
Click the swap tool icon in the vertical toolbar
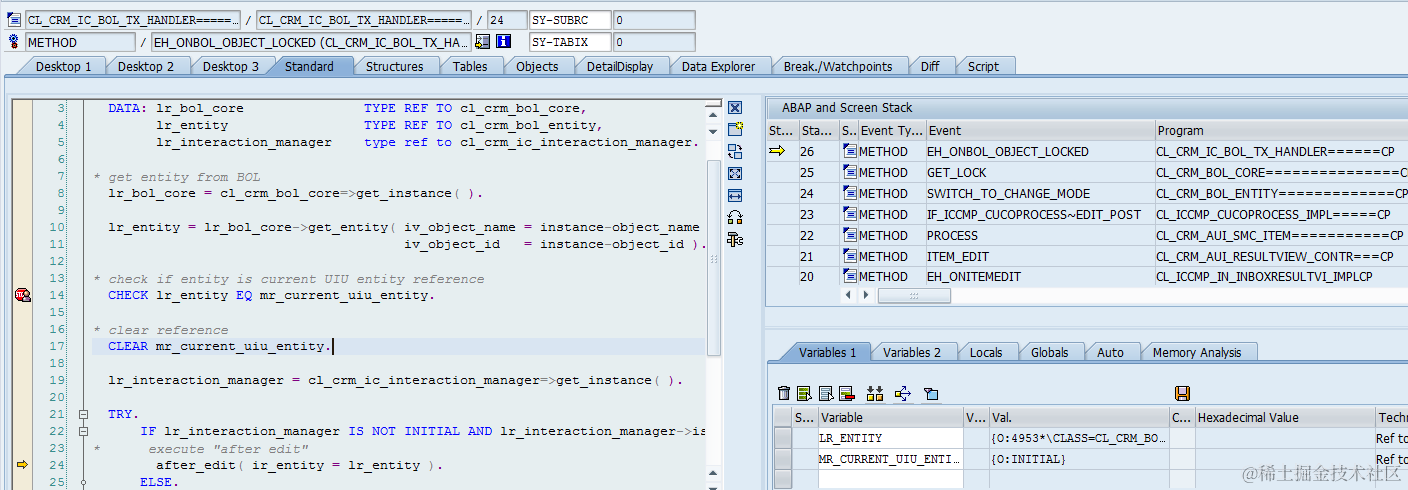pyautogui.click(x=735, y=152)
